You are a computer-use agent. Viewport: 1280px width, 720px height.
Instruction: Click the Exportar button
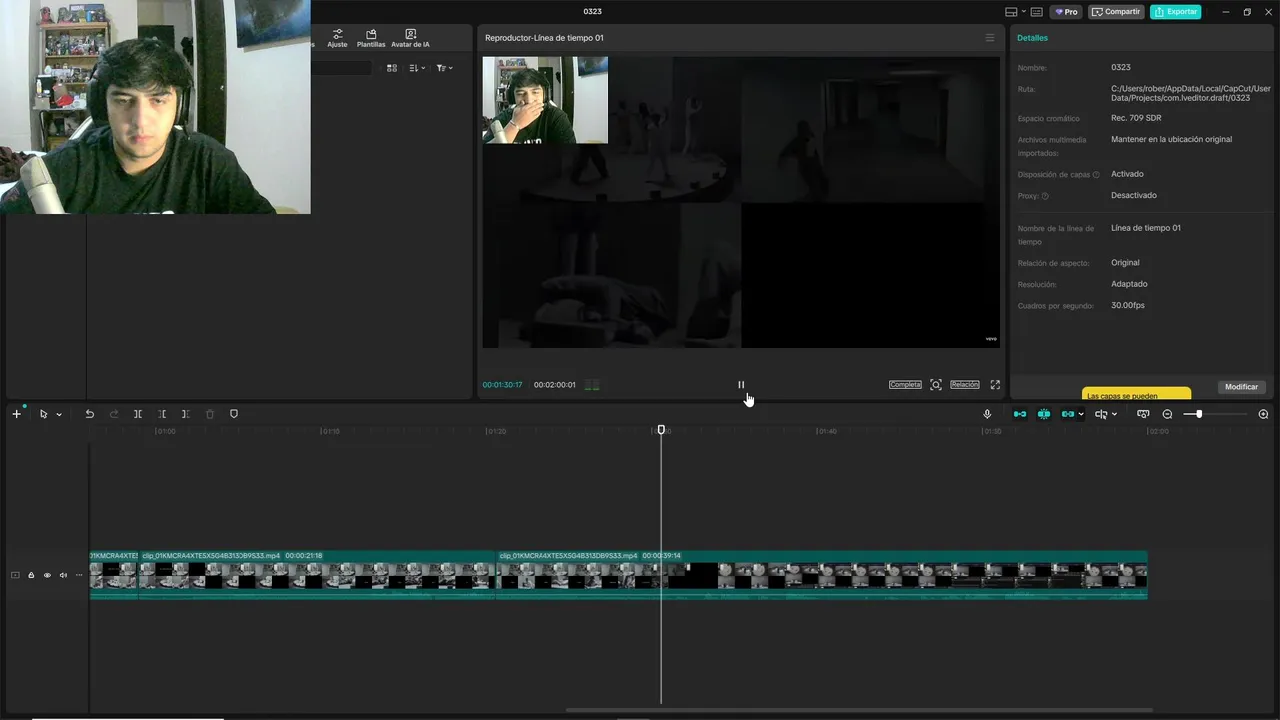pos(1176,12)
